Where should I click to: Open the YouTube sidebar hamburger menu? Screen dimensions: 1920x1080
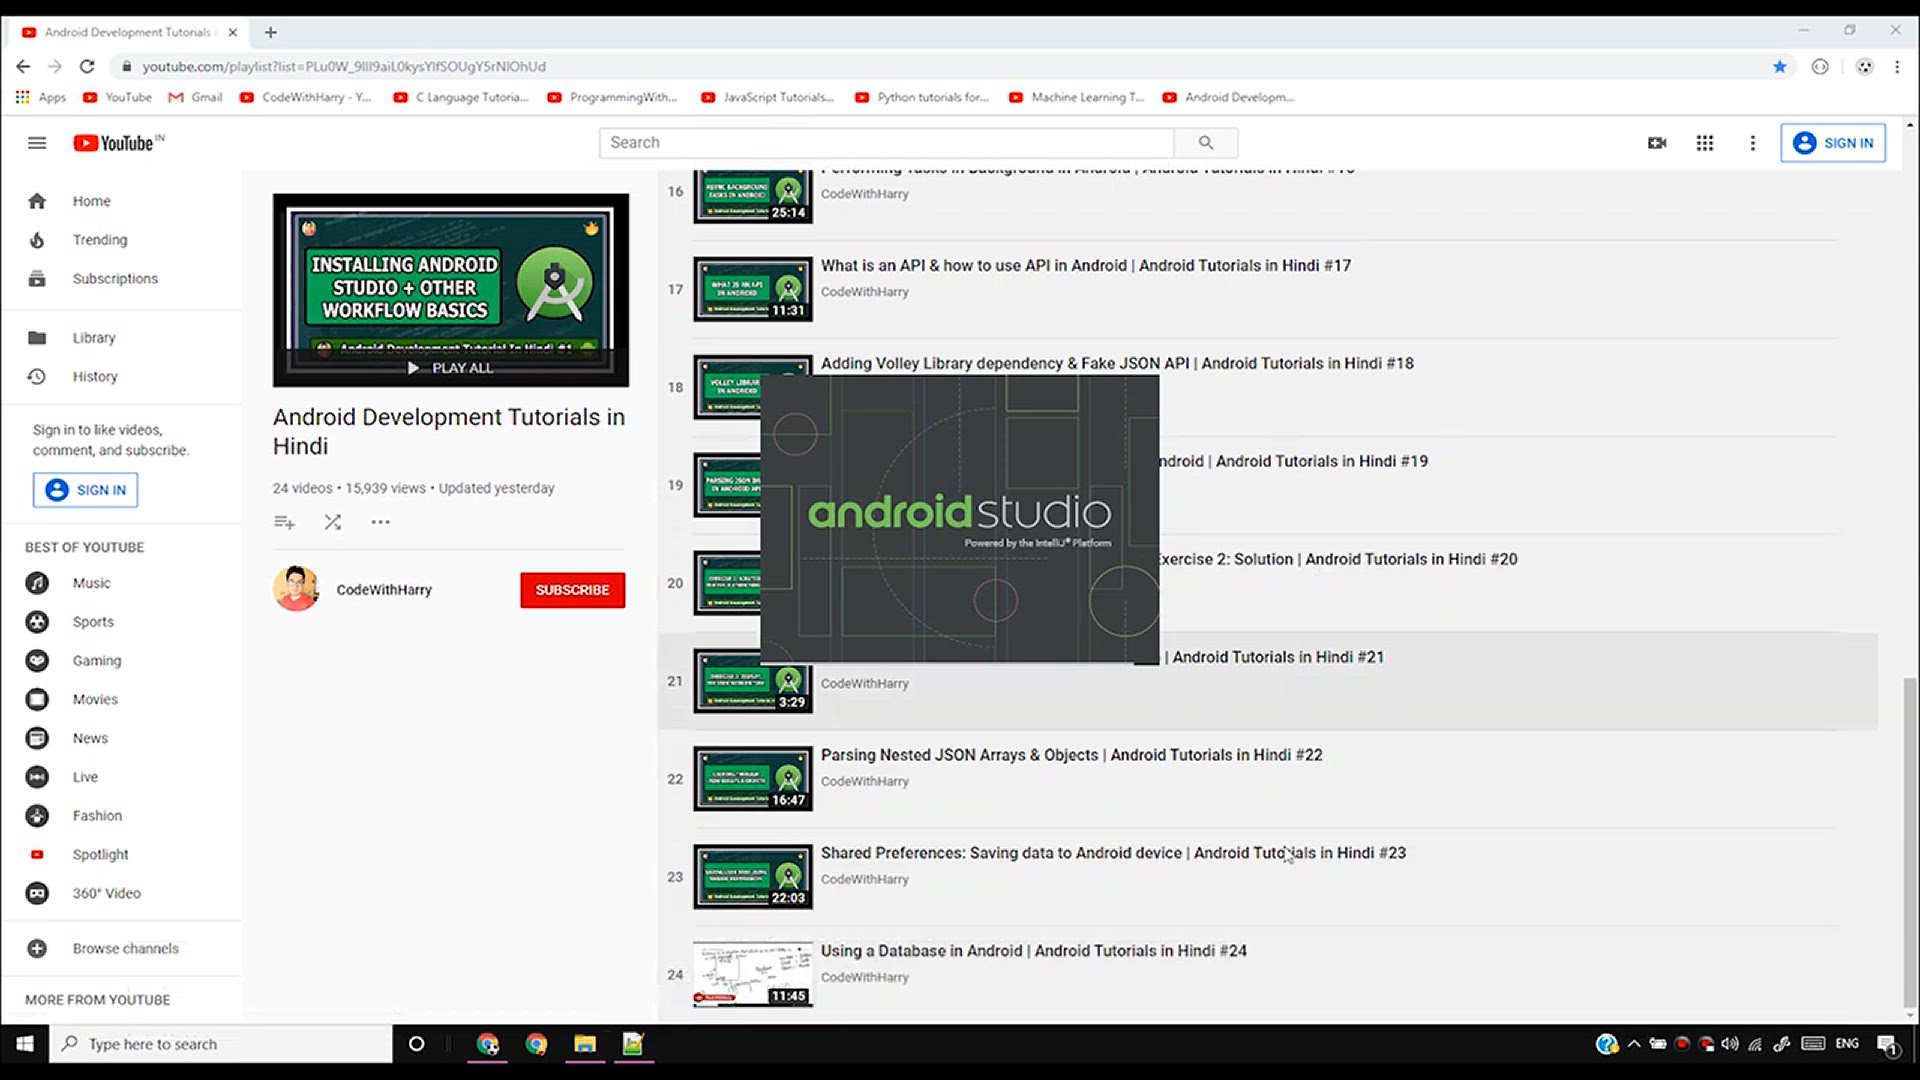36,142
